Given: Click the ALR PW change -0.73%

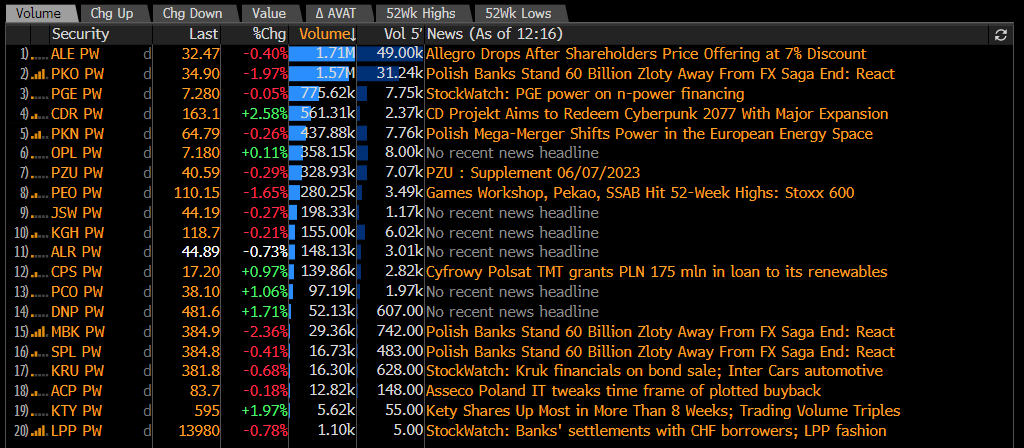Looking at the screenshot, I should (x=265, y=253).
